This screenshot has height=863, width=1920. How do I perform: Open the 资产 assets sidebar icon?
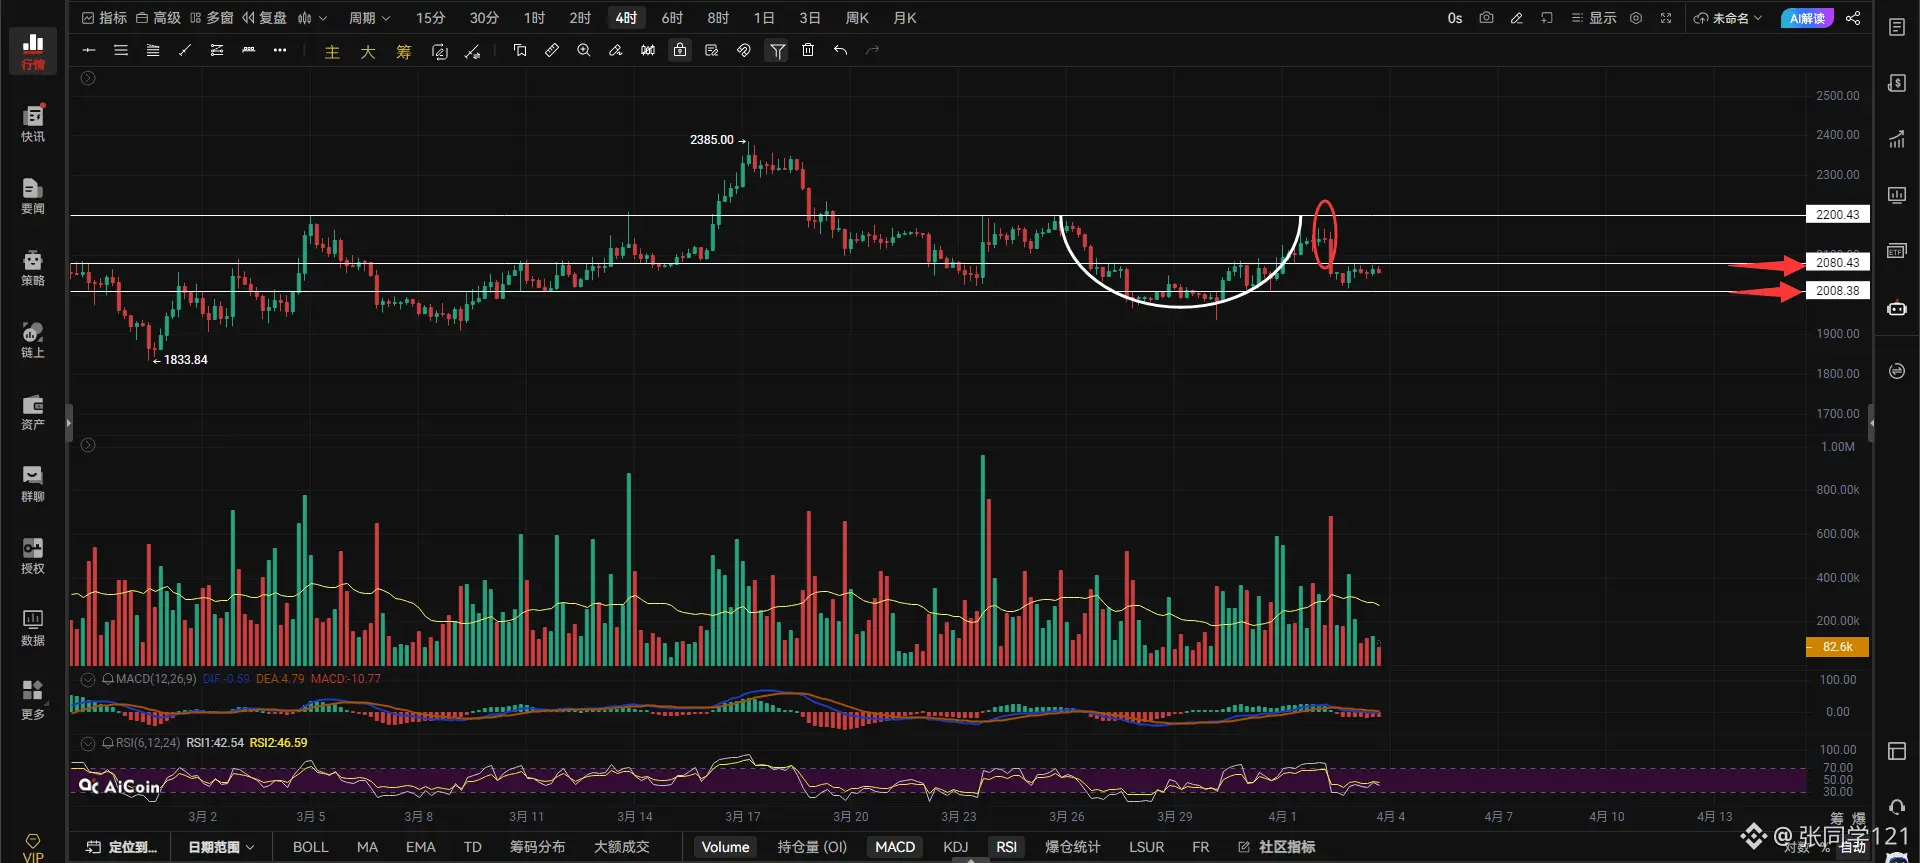pos(33,410)
